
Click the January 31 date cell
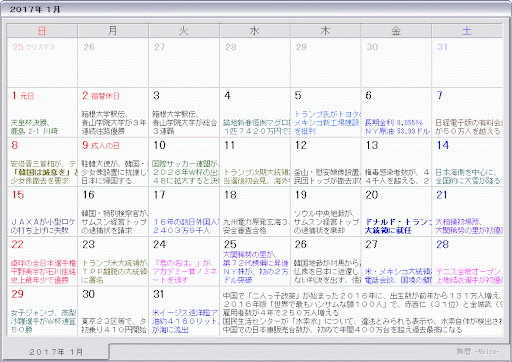click(x=184, y=311)
